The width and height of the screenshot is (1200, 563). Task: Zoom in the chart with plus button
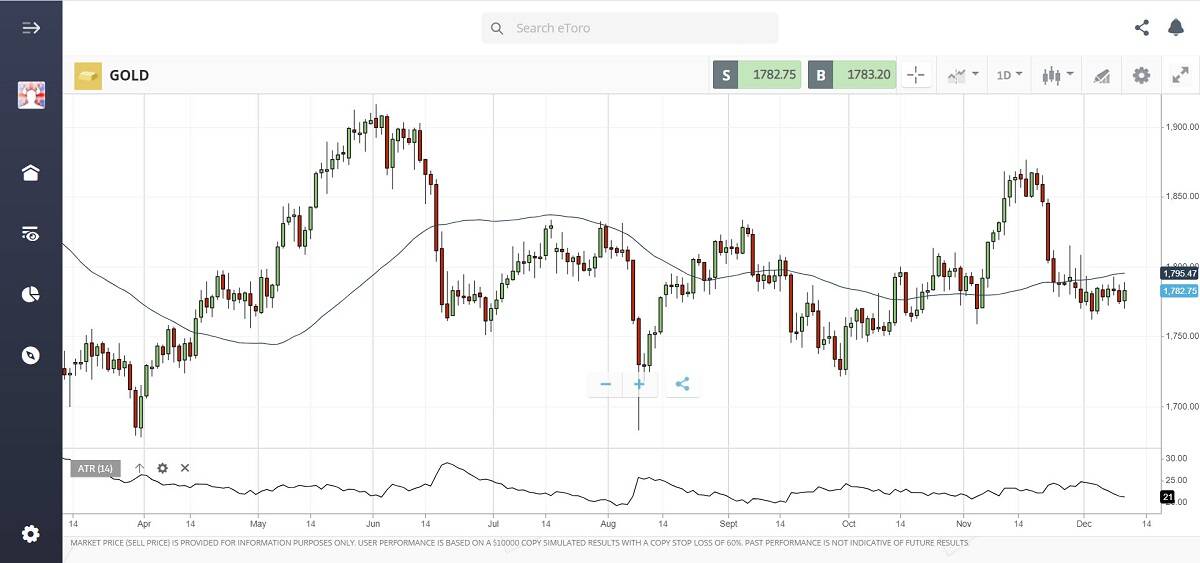point(639,384)
